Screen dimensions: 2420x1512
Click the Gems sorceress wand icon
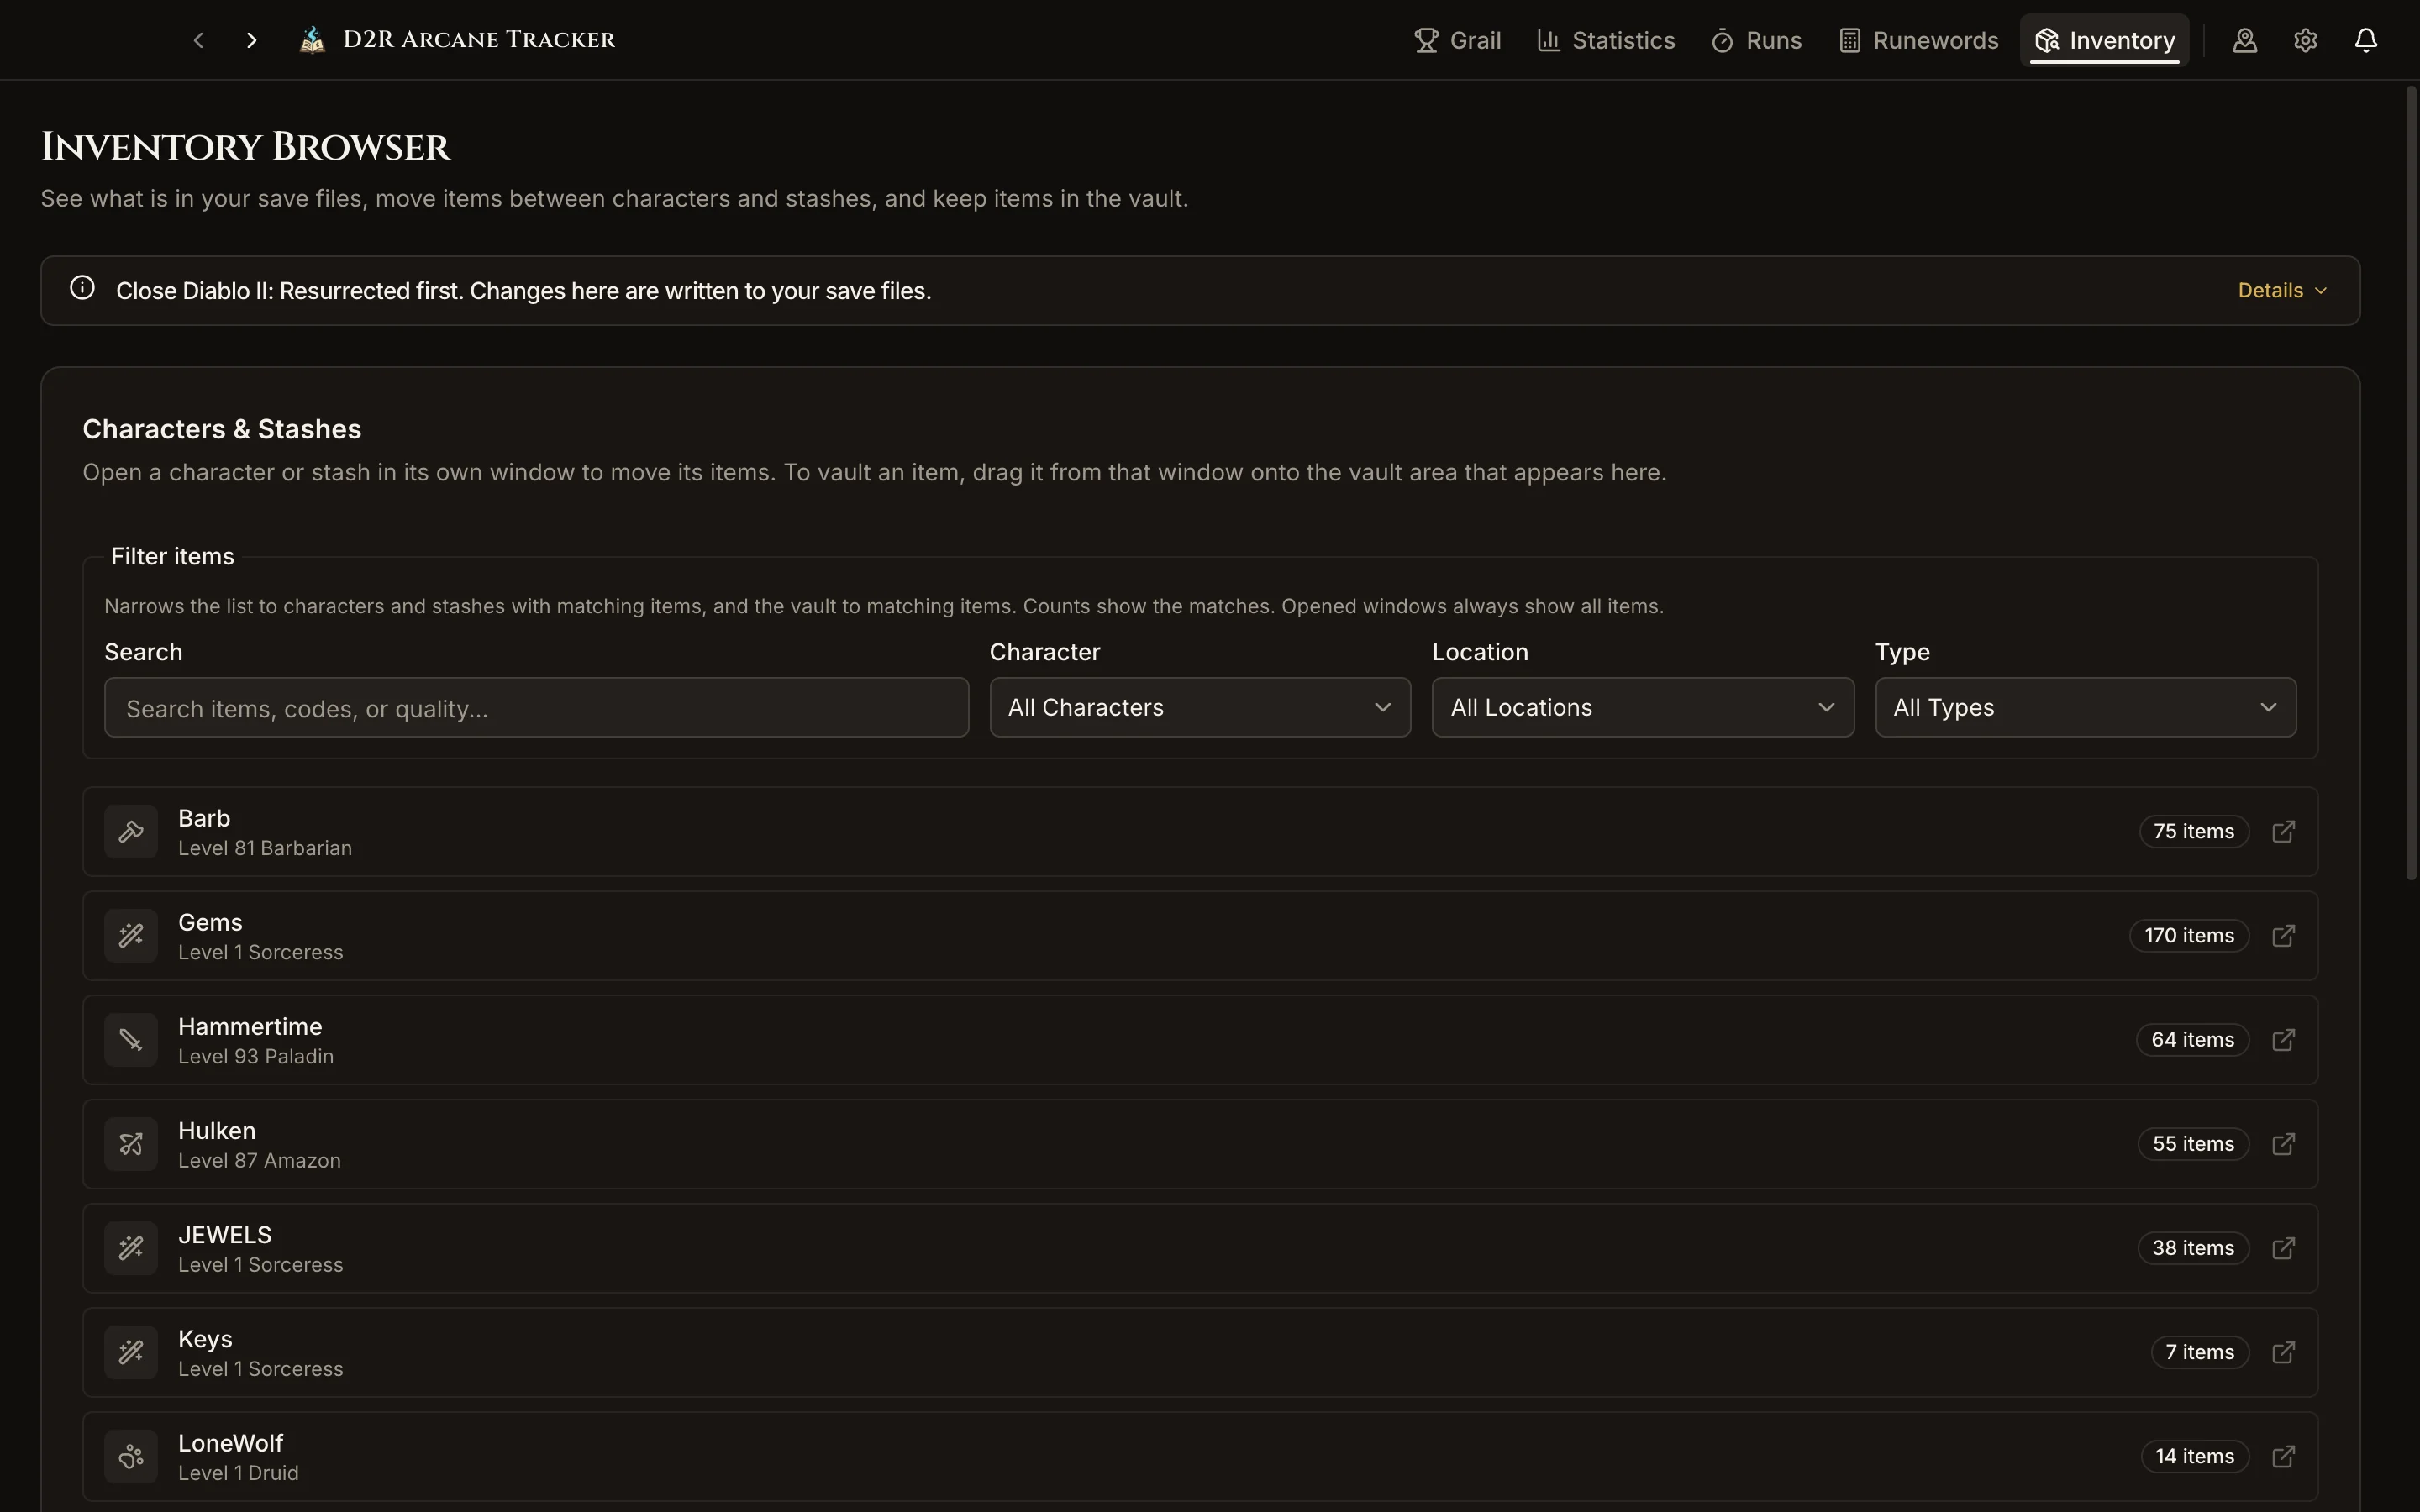(131, 936)
